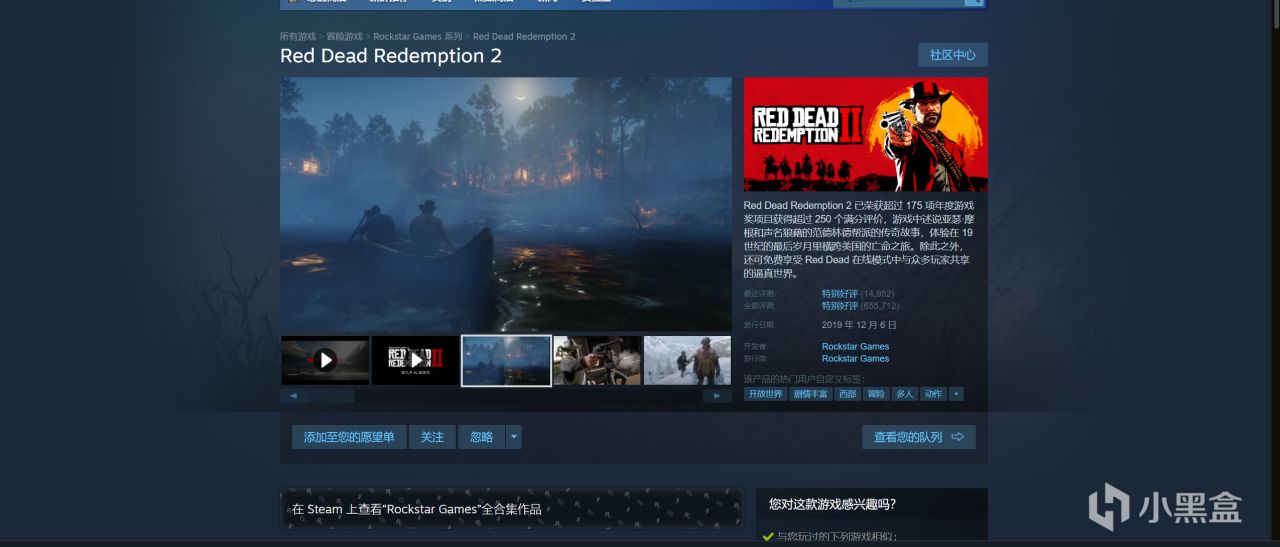Open developer Rockstar Games link

pos(855,347)
